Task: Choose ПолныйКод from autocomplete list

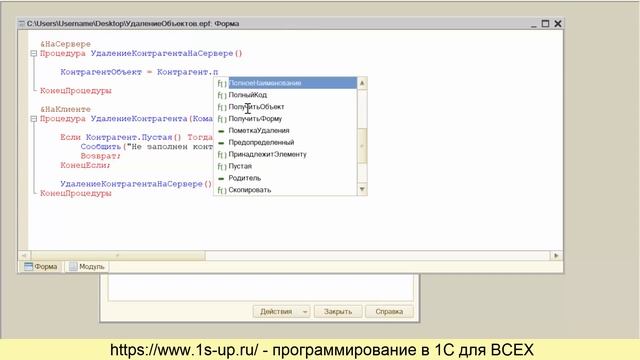Action: 248,95
